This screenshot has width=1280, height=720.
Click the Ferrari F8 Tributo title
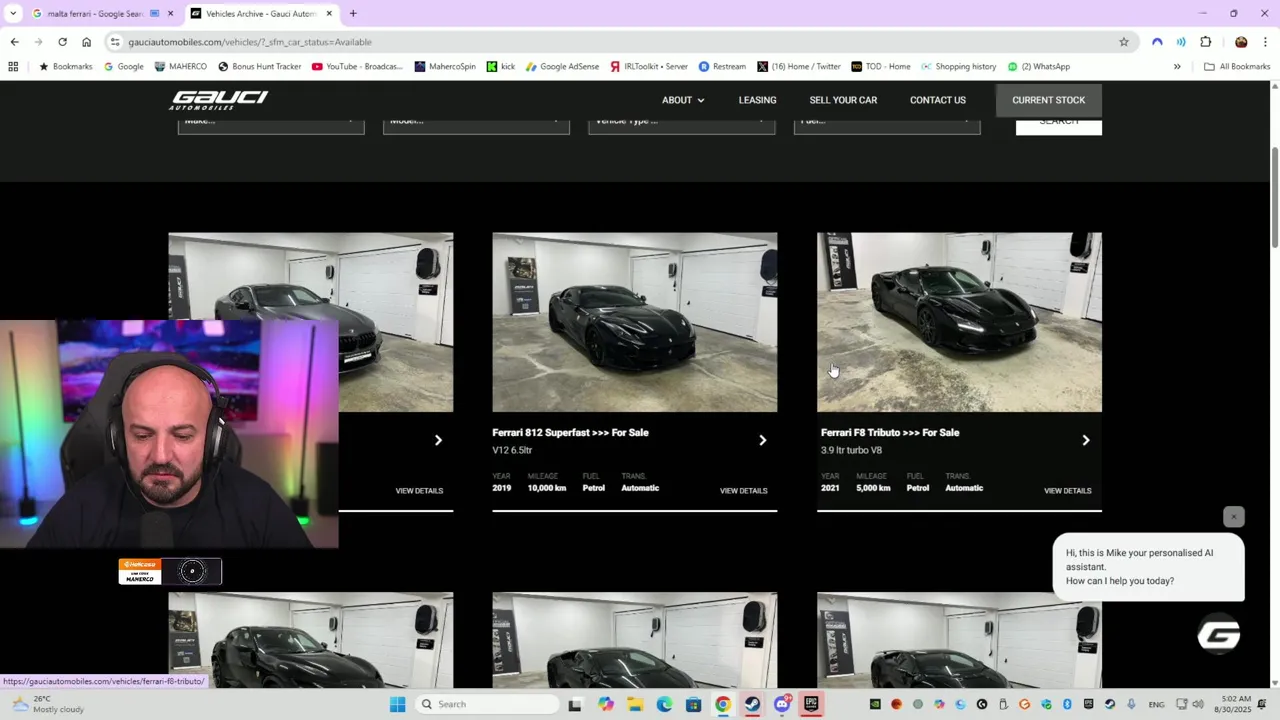890,433
